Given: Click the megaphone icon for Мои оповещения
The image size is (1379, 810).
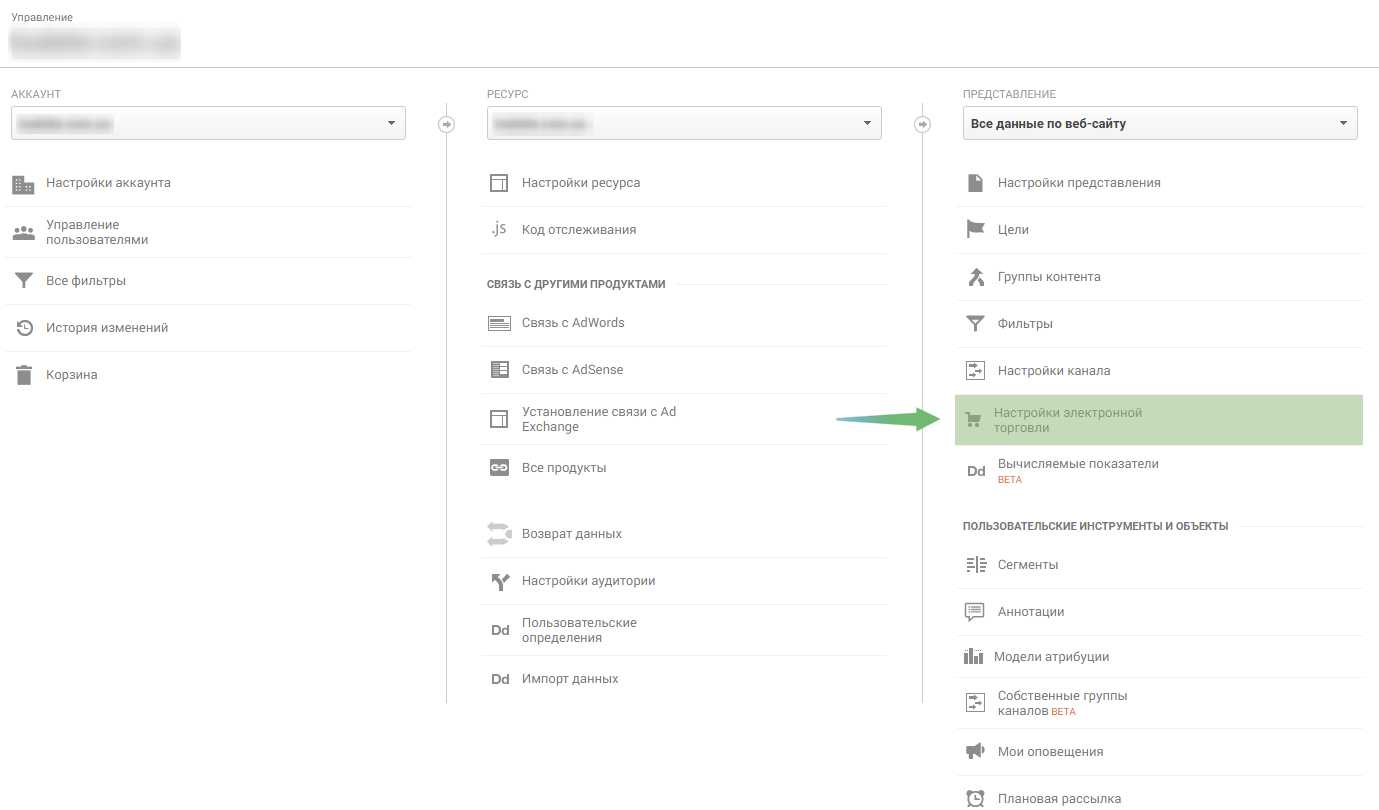Looking at the screenshot, I should click(975, 752).
